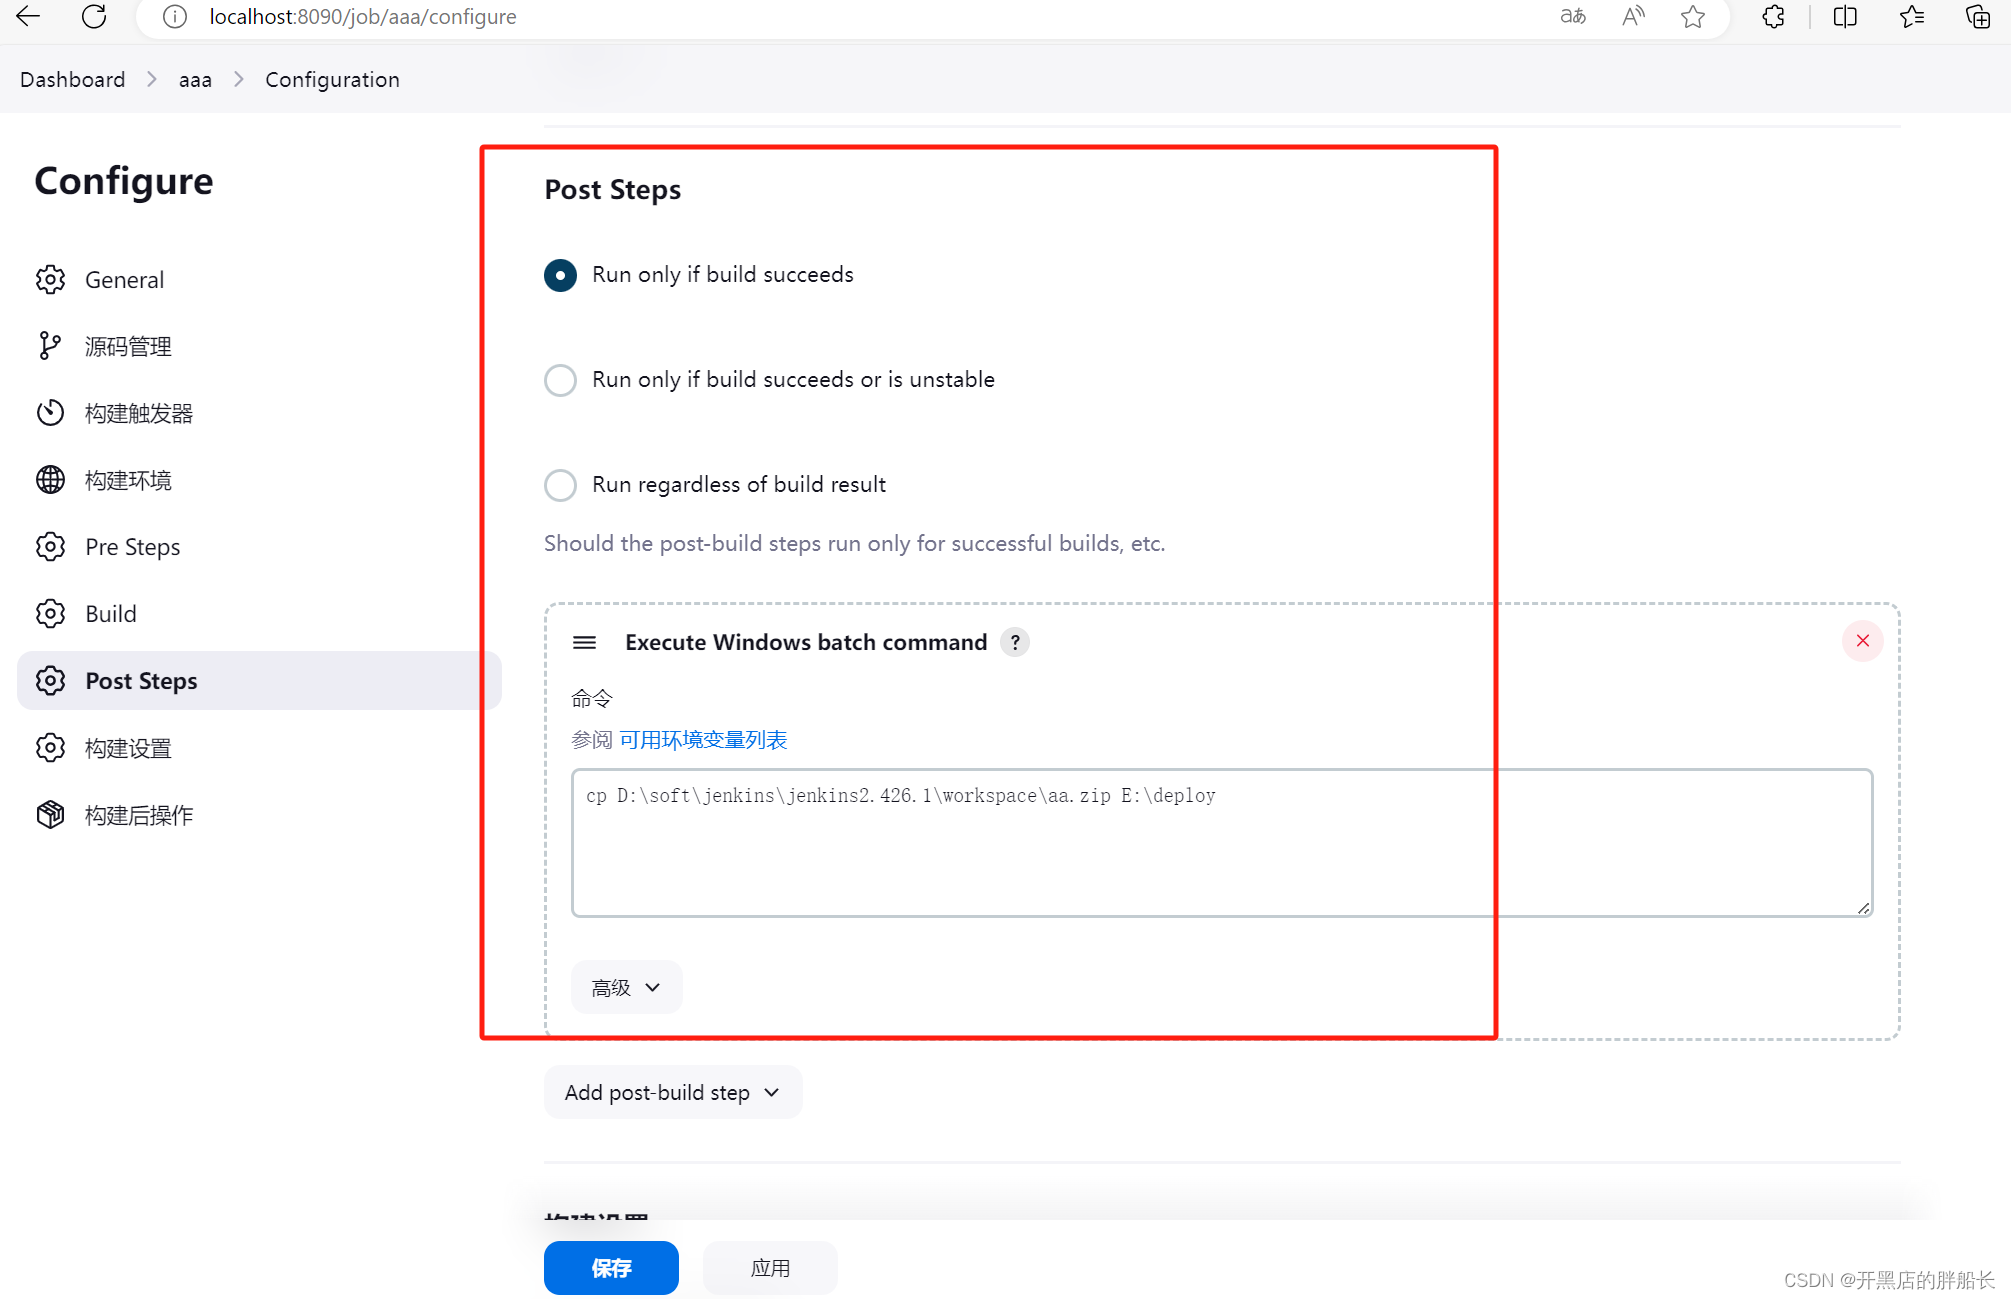Screen dimensions: 2011x1299
Task: Select 'Run only if build succeeds' radio
Action: coord(560,275)
